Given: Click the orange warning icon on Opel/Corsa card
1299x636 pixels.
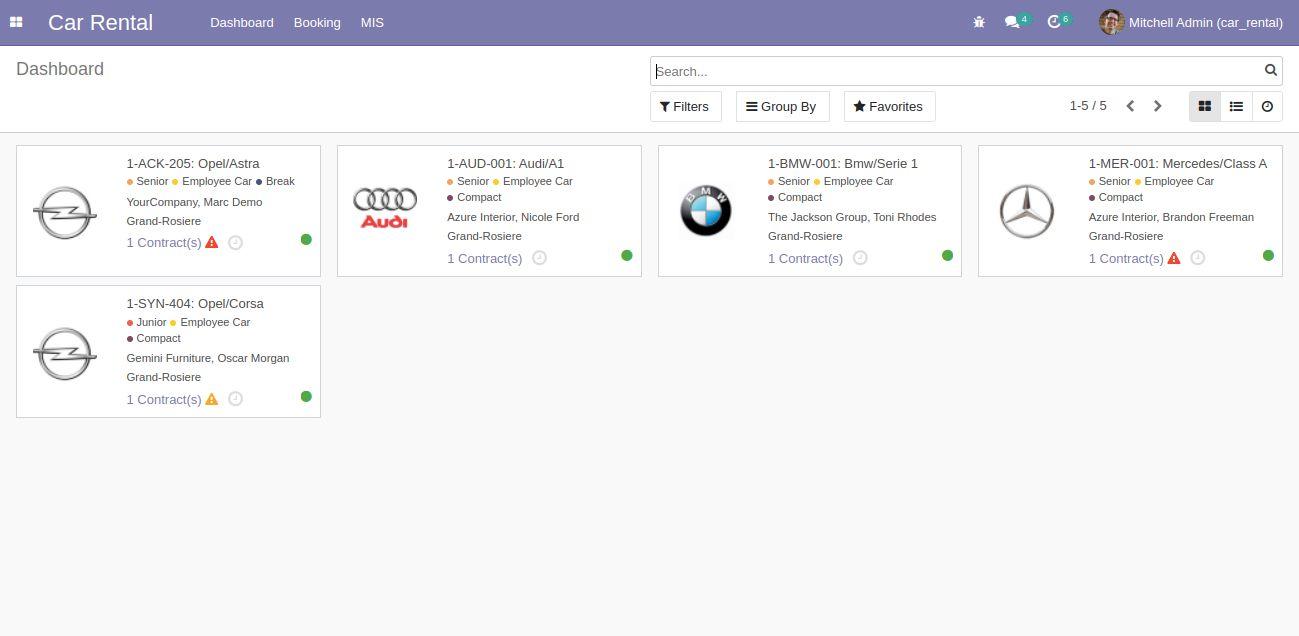Looking at the screenshot, I should coord(212,399).
